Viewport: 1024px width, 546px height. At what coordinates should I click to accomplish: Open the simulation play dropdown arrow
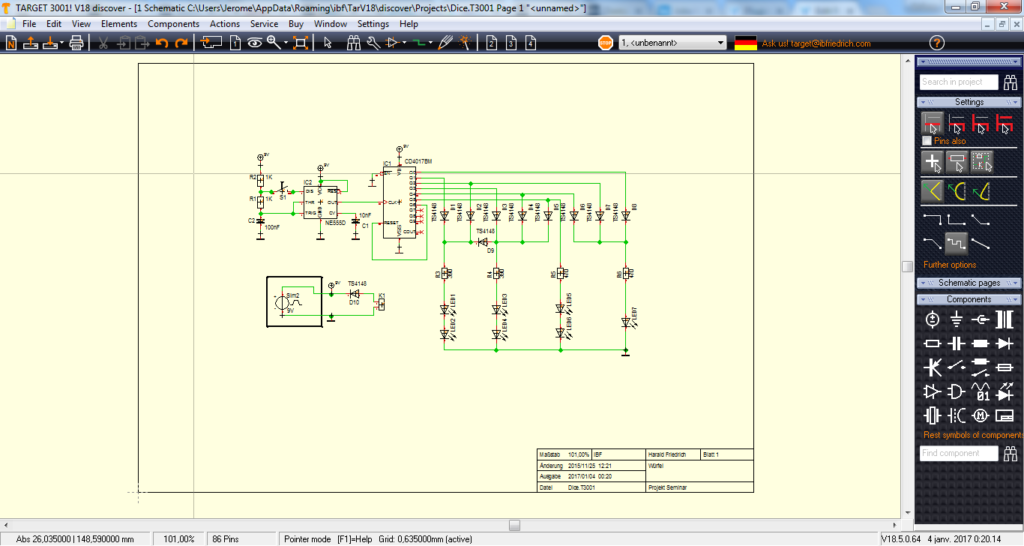point(404,43)
